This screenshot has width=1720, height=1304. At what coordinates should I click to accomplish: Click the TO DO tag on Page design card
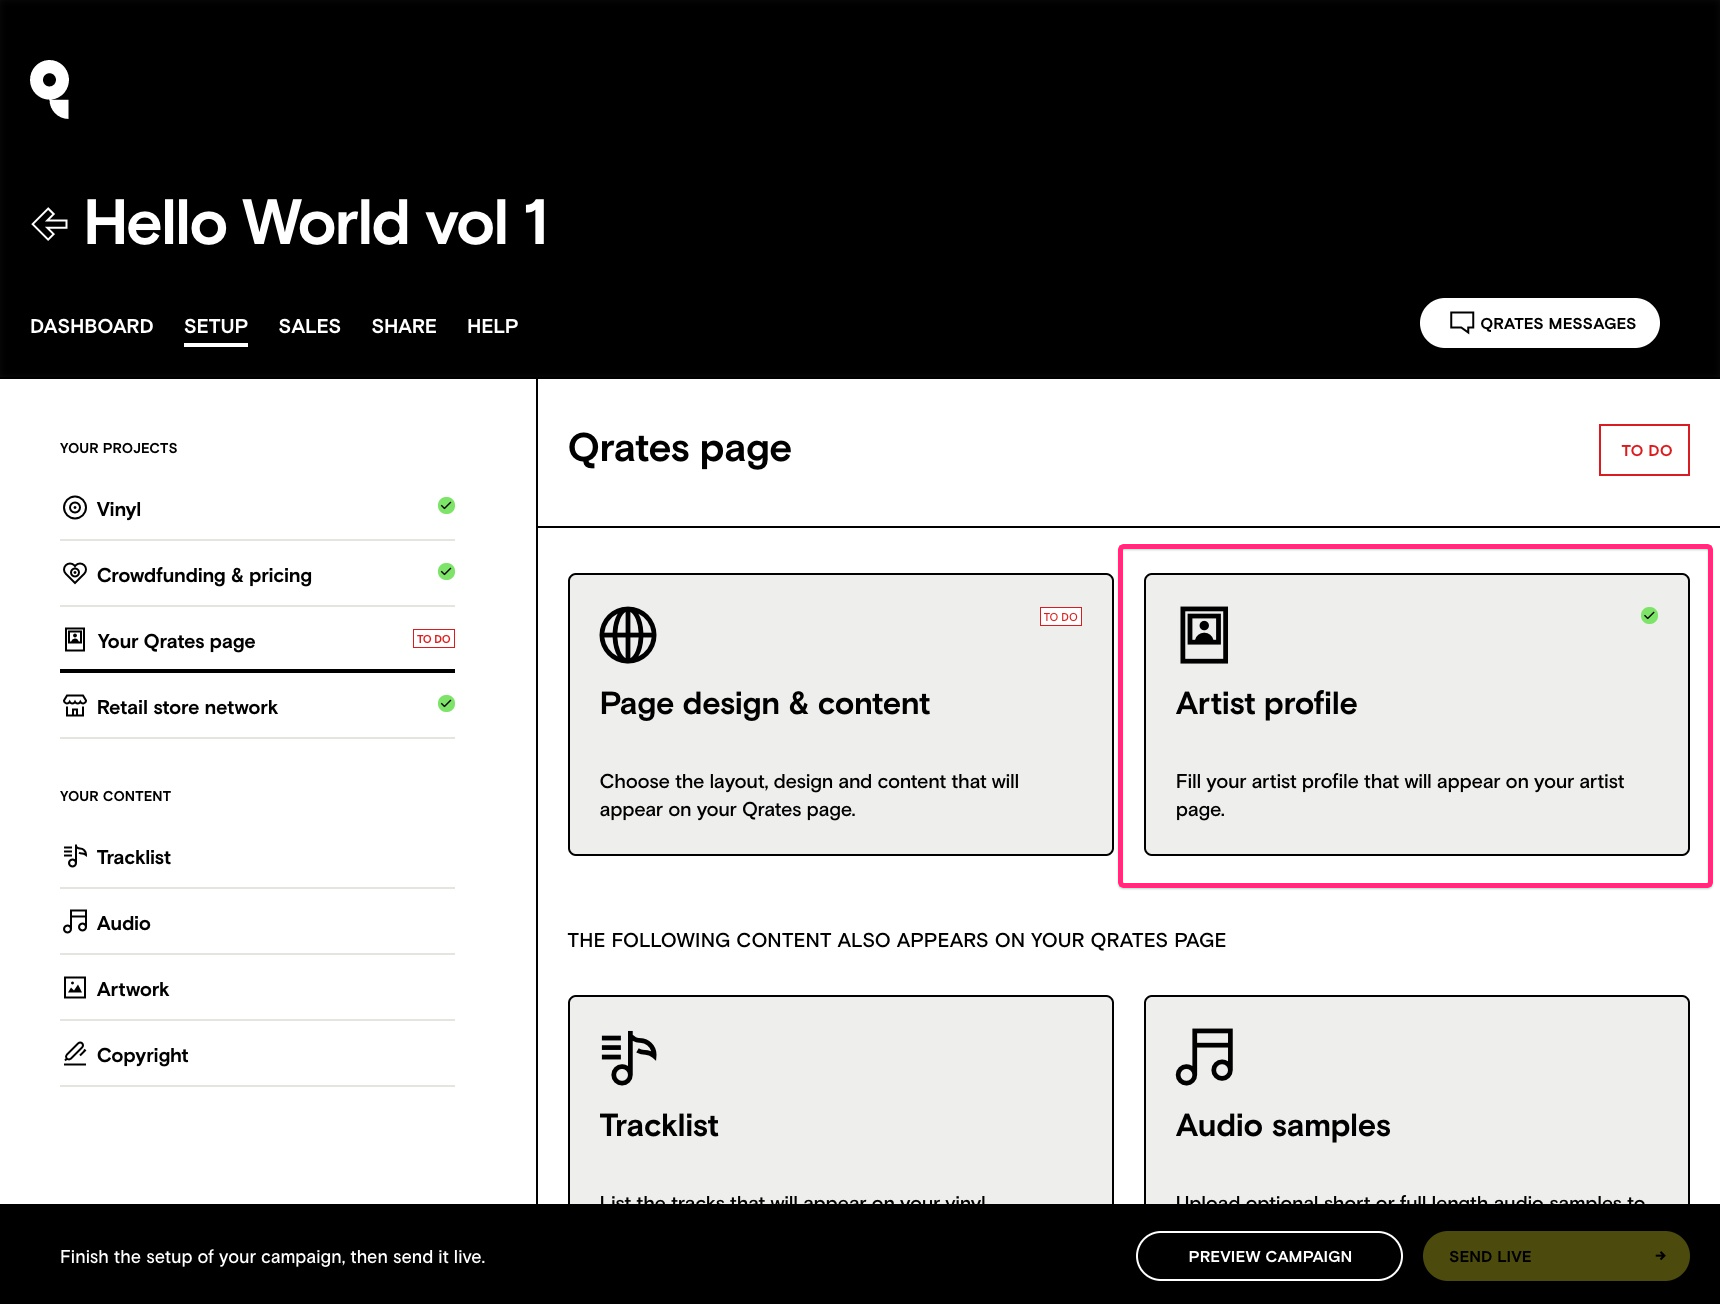[1061, 617]
